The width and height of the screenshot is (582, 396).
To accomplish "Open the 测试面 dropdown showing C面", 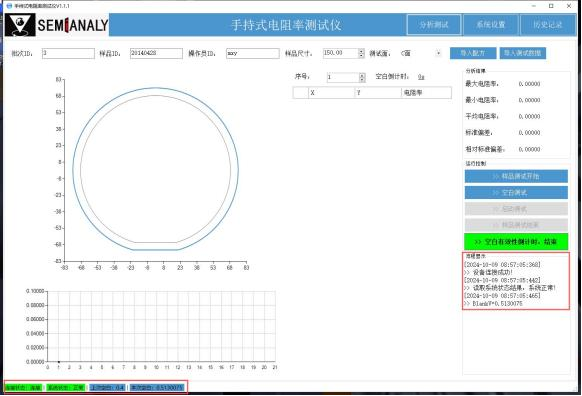I will click(x=421, y=53).
